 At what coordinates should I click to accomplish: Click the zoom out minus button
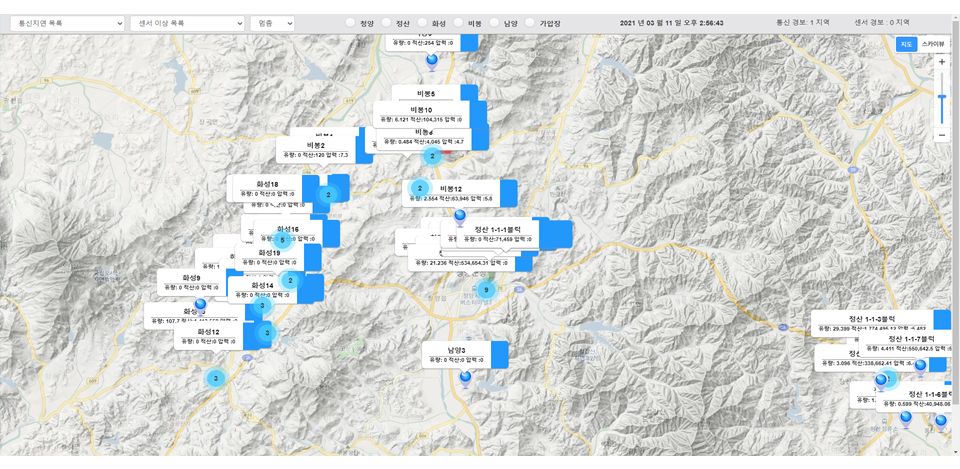(941, 135)
